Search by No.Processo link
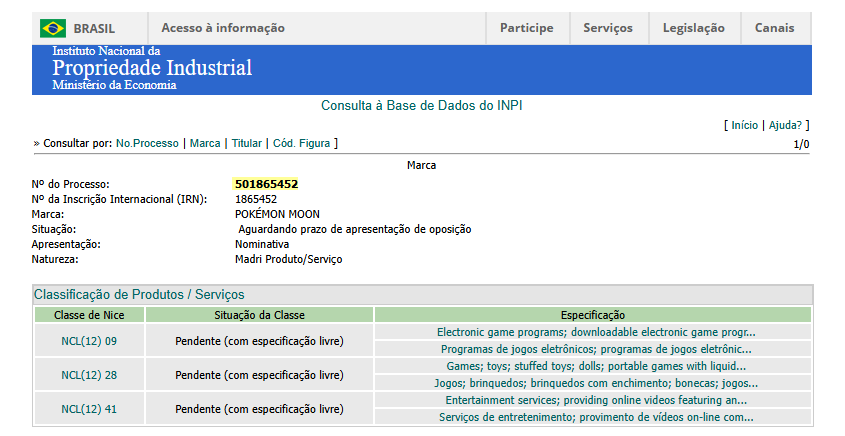The image size is (845, 436). [147, 143]
